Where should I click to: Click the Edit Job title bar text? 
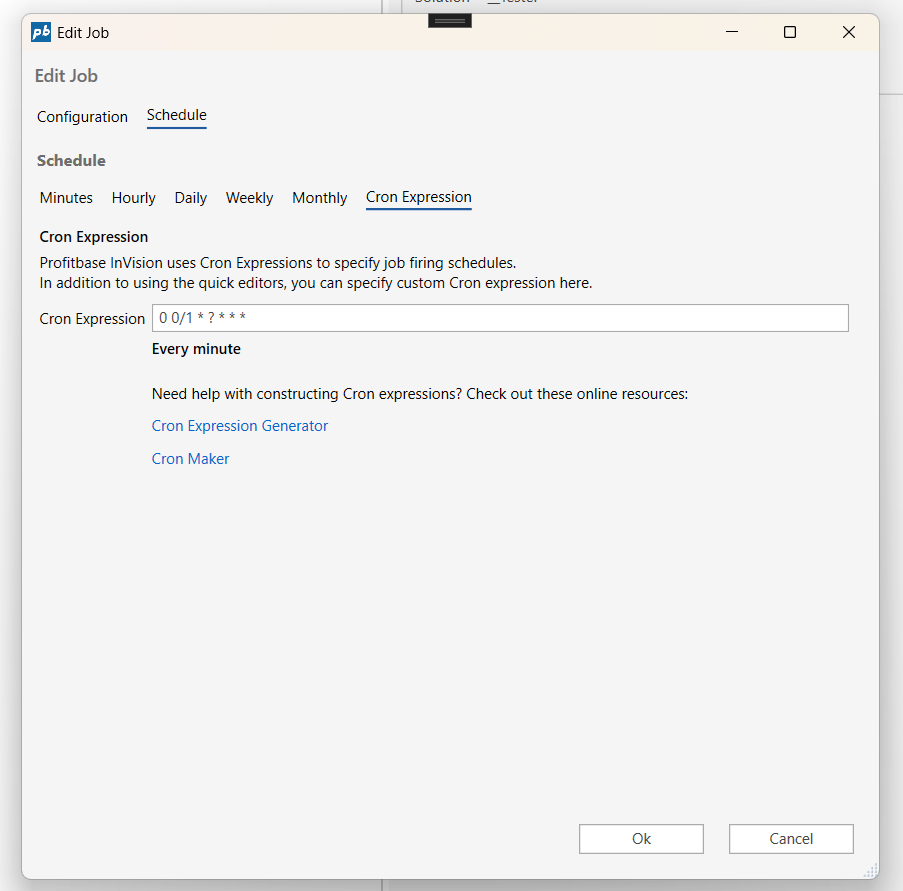[83, 32]
